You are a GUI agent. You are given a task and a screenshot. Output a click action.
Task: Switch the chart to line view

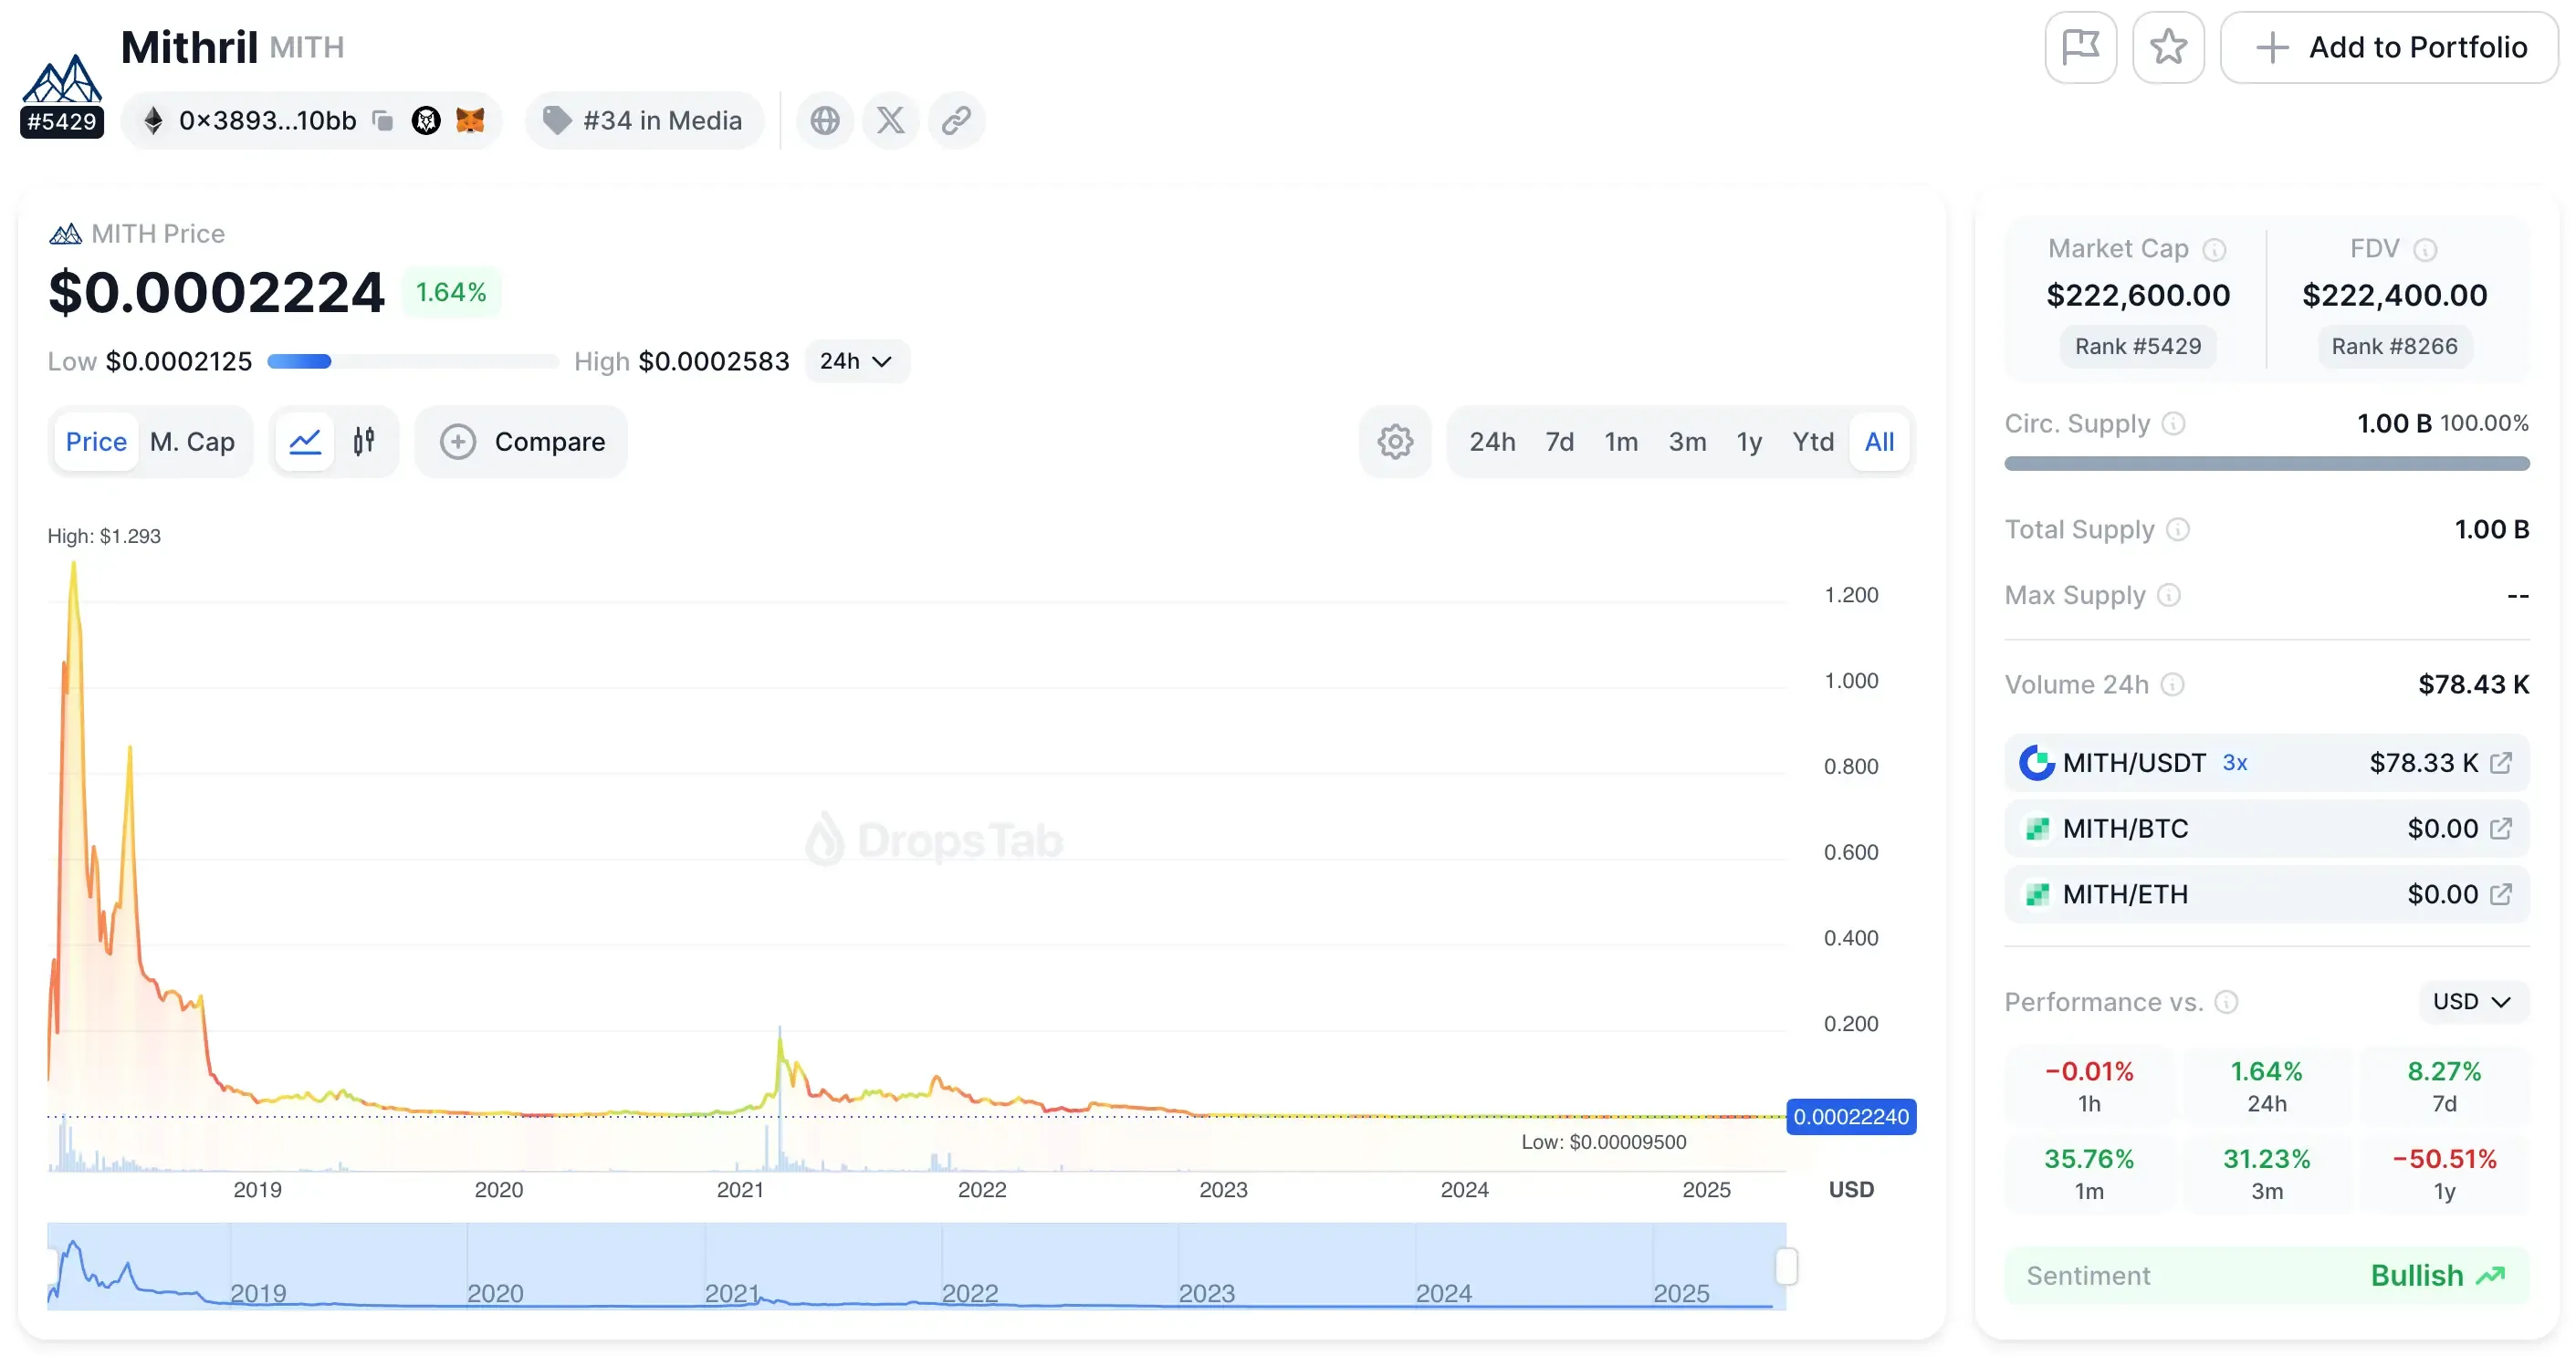(x=305, y=441)
